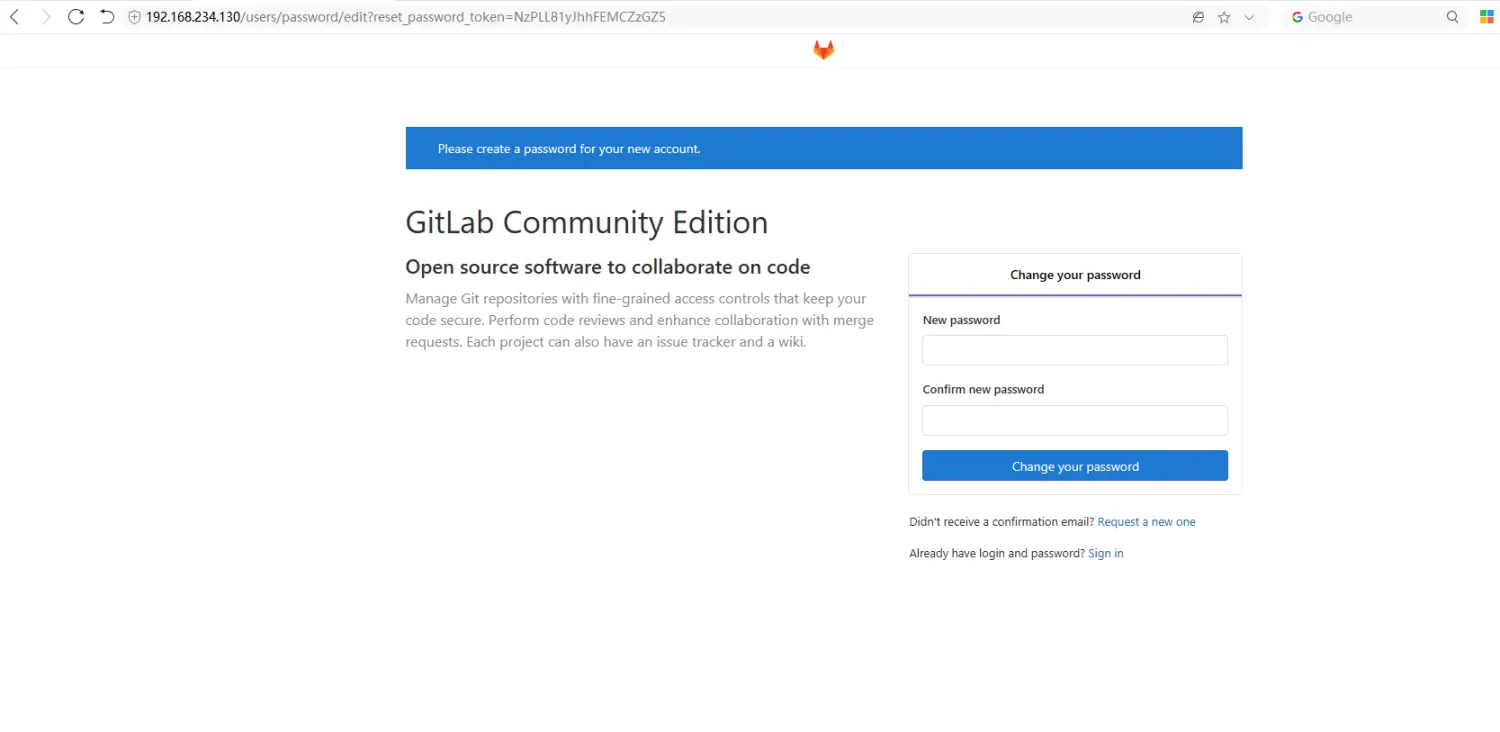Click the undo/restore session arrow icon

(x=107, y=16)
